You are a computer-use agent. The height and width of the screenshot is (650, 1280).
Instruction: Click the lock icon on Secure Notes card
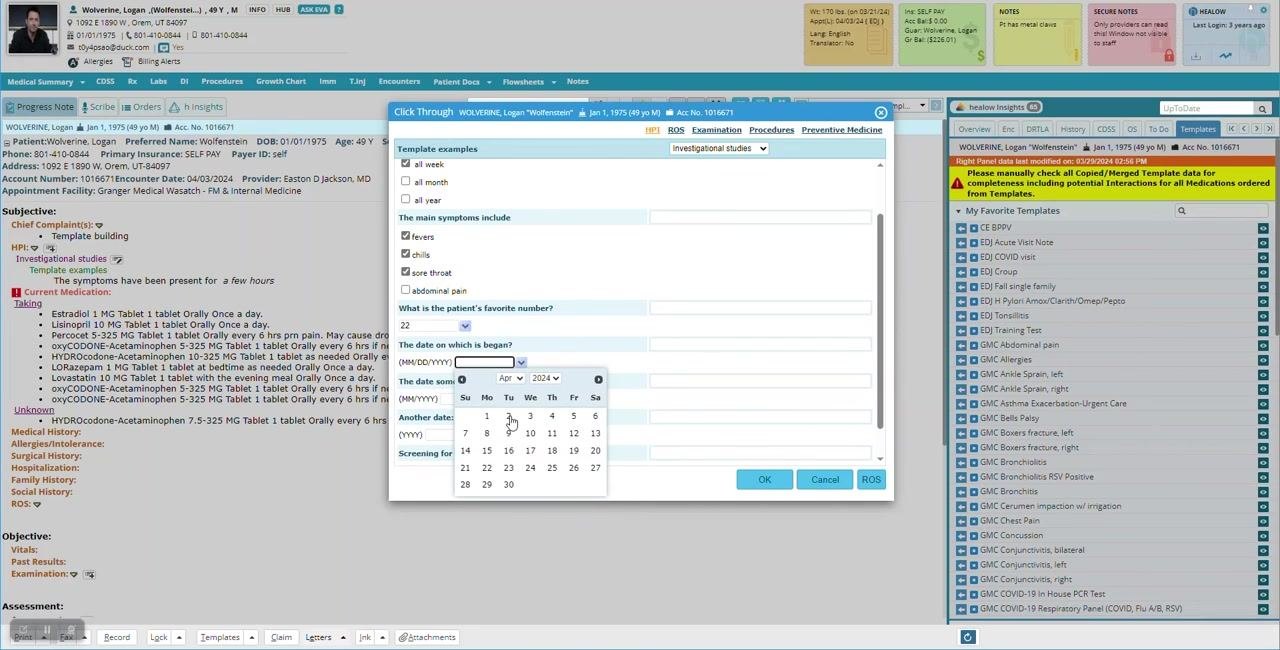pos(1168,56)
